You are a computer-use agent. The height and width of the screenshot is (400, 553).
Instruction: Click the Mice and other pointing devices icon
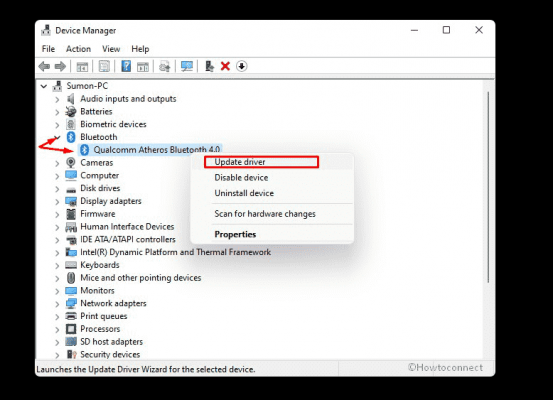71,278
